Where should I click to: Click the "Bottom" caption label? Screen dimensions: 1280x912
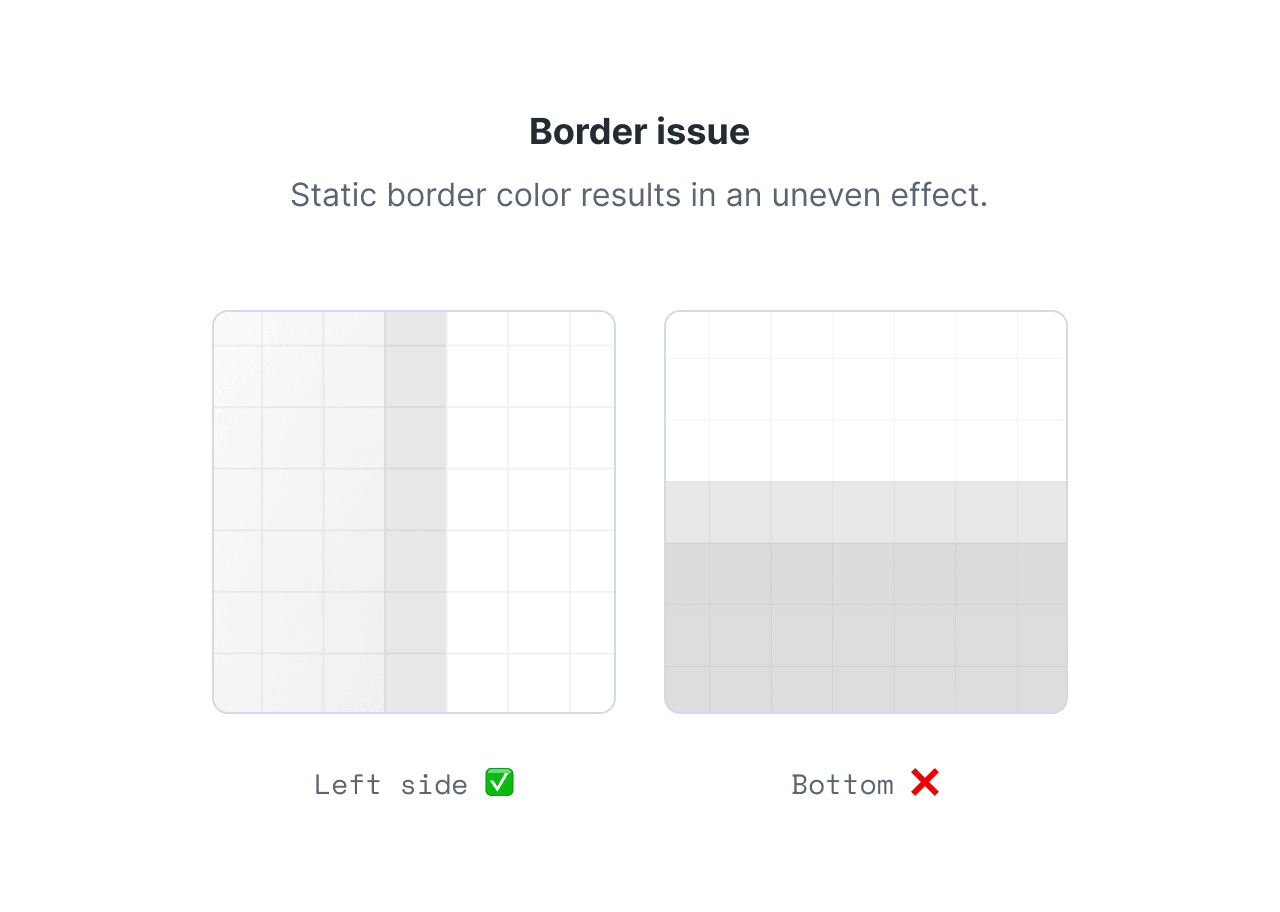point(842,785)
